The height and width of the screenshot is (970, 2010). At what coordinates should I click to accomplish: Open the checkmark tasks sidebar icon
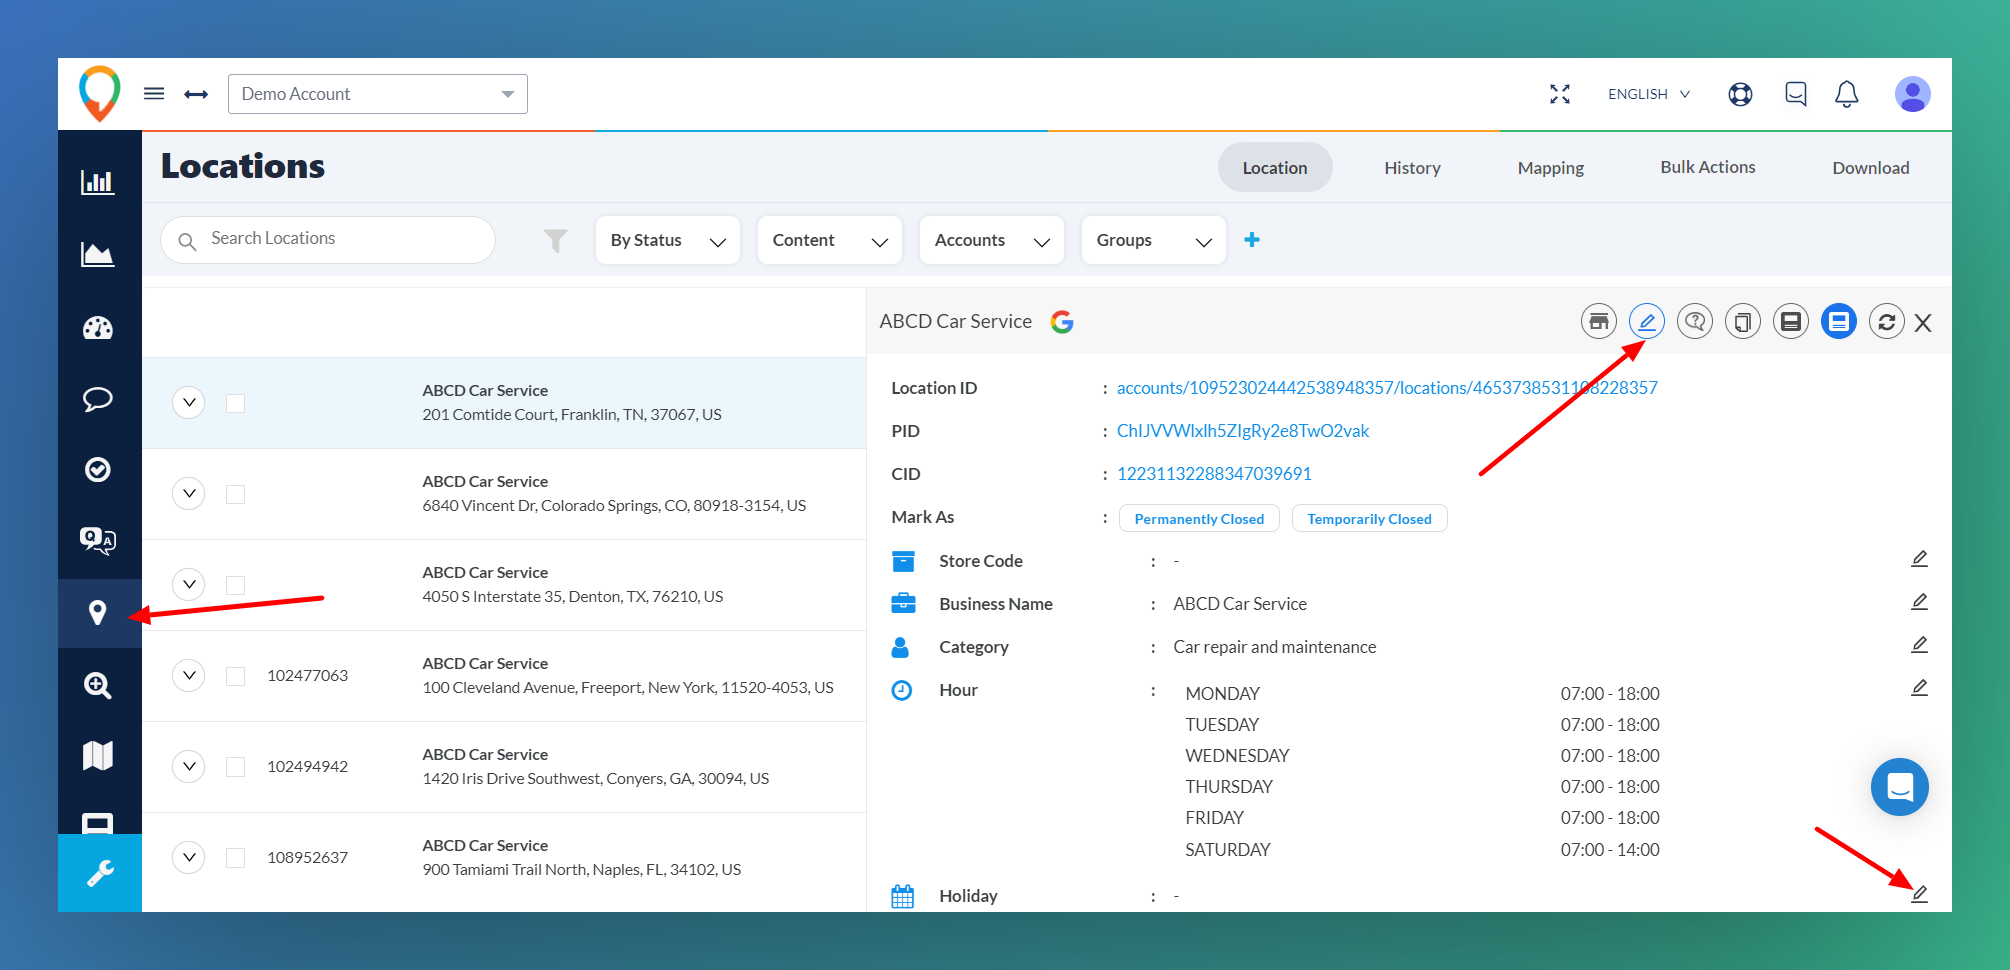pos(98,469)
